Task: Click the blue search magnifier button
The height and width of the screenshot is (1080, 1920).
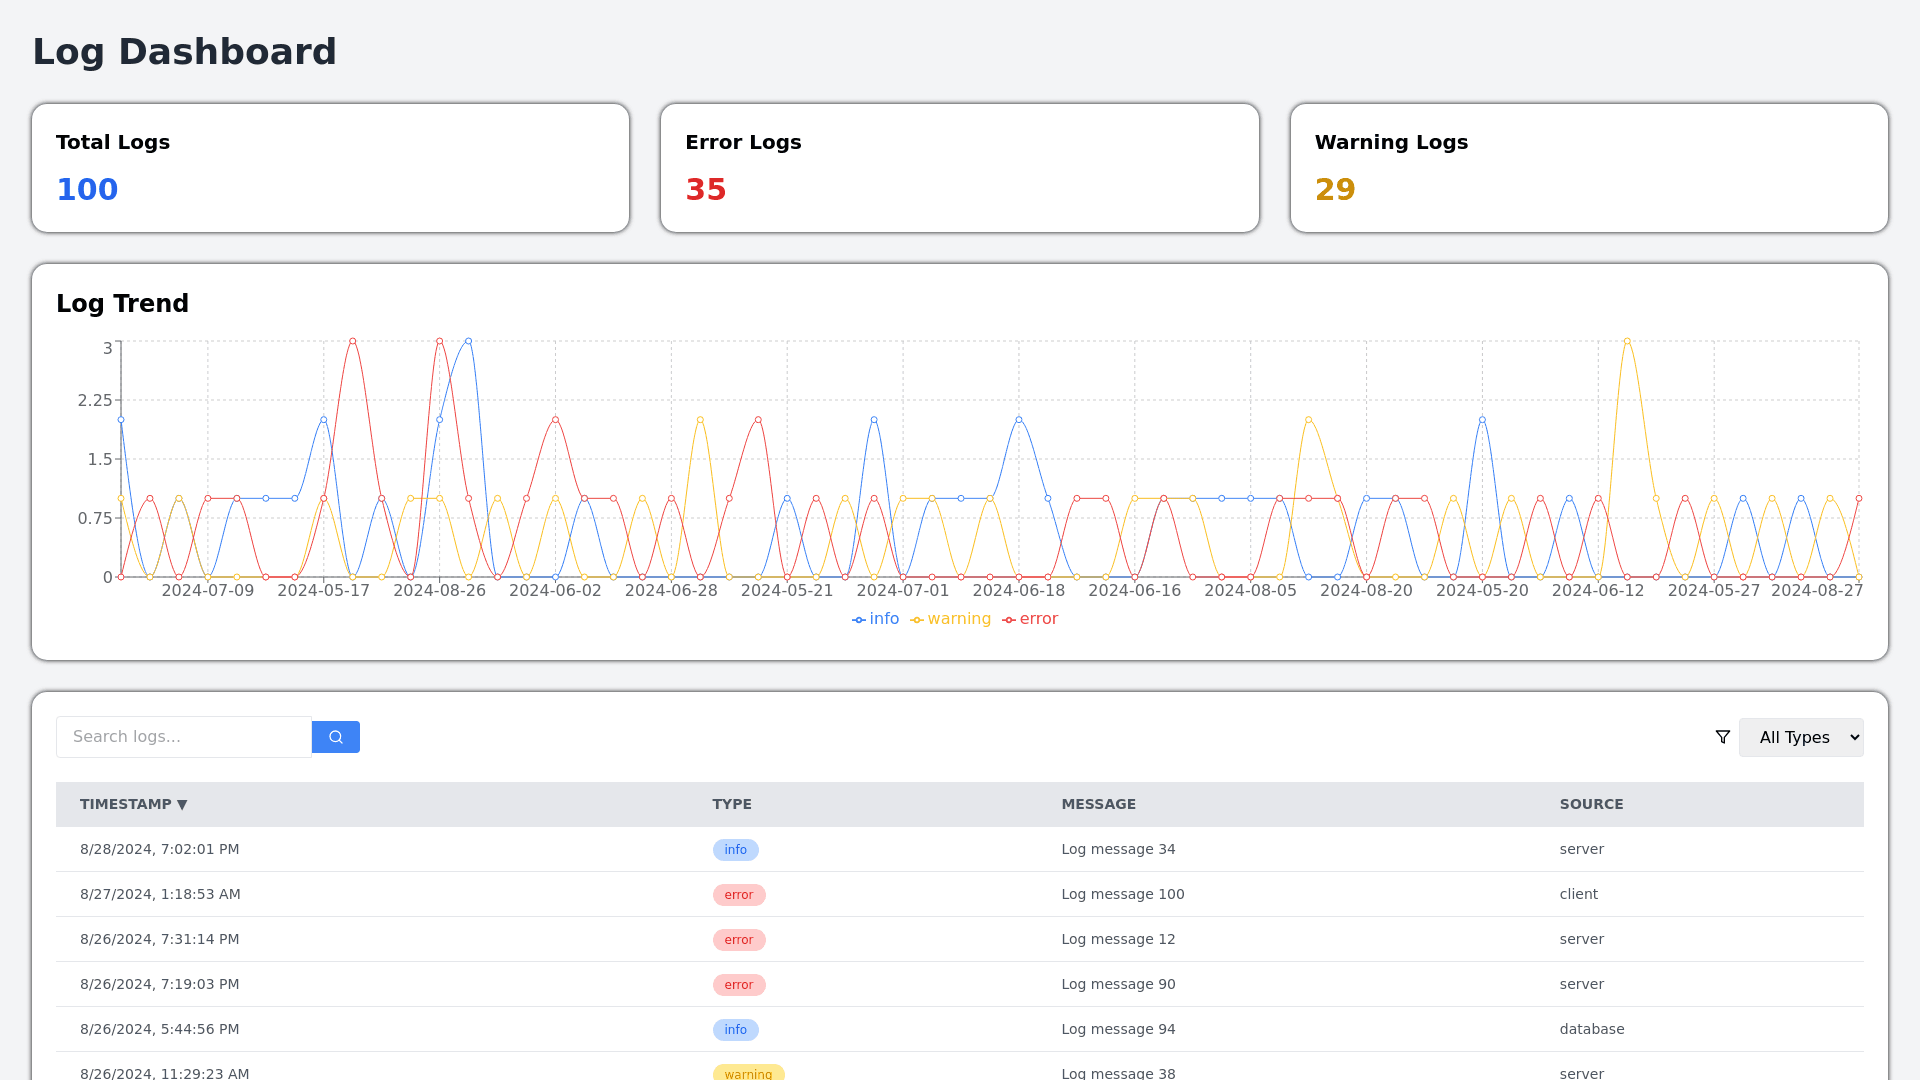Action: tap(335, 737)
